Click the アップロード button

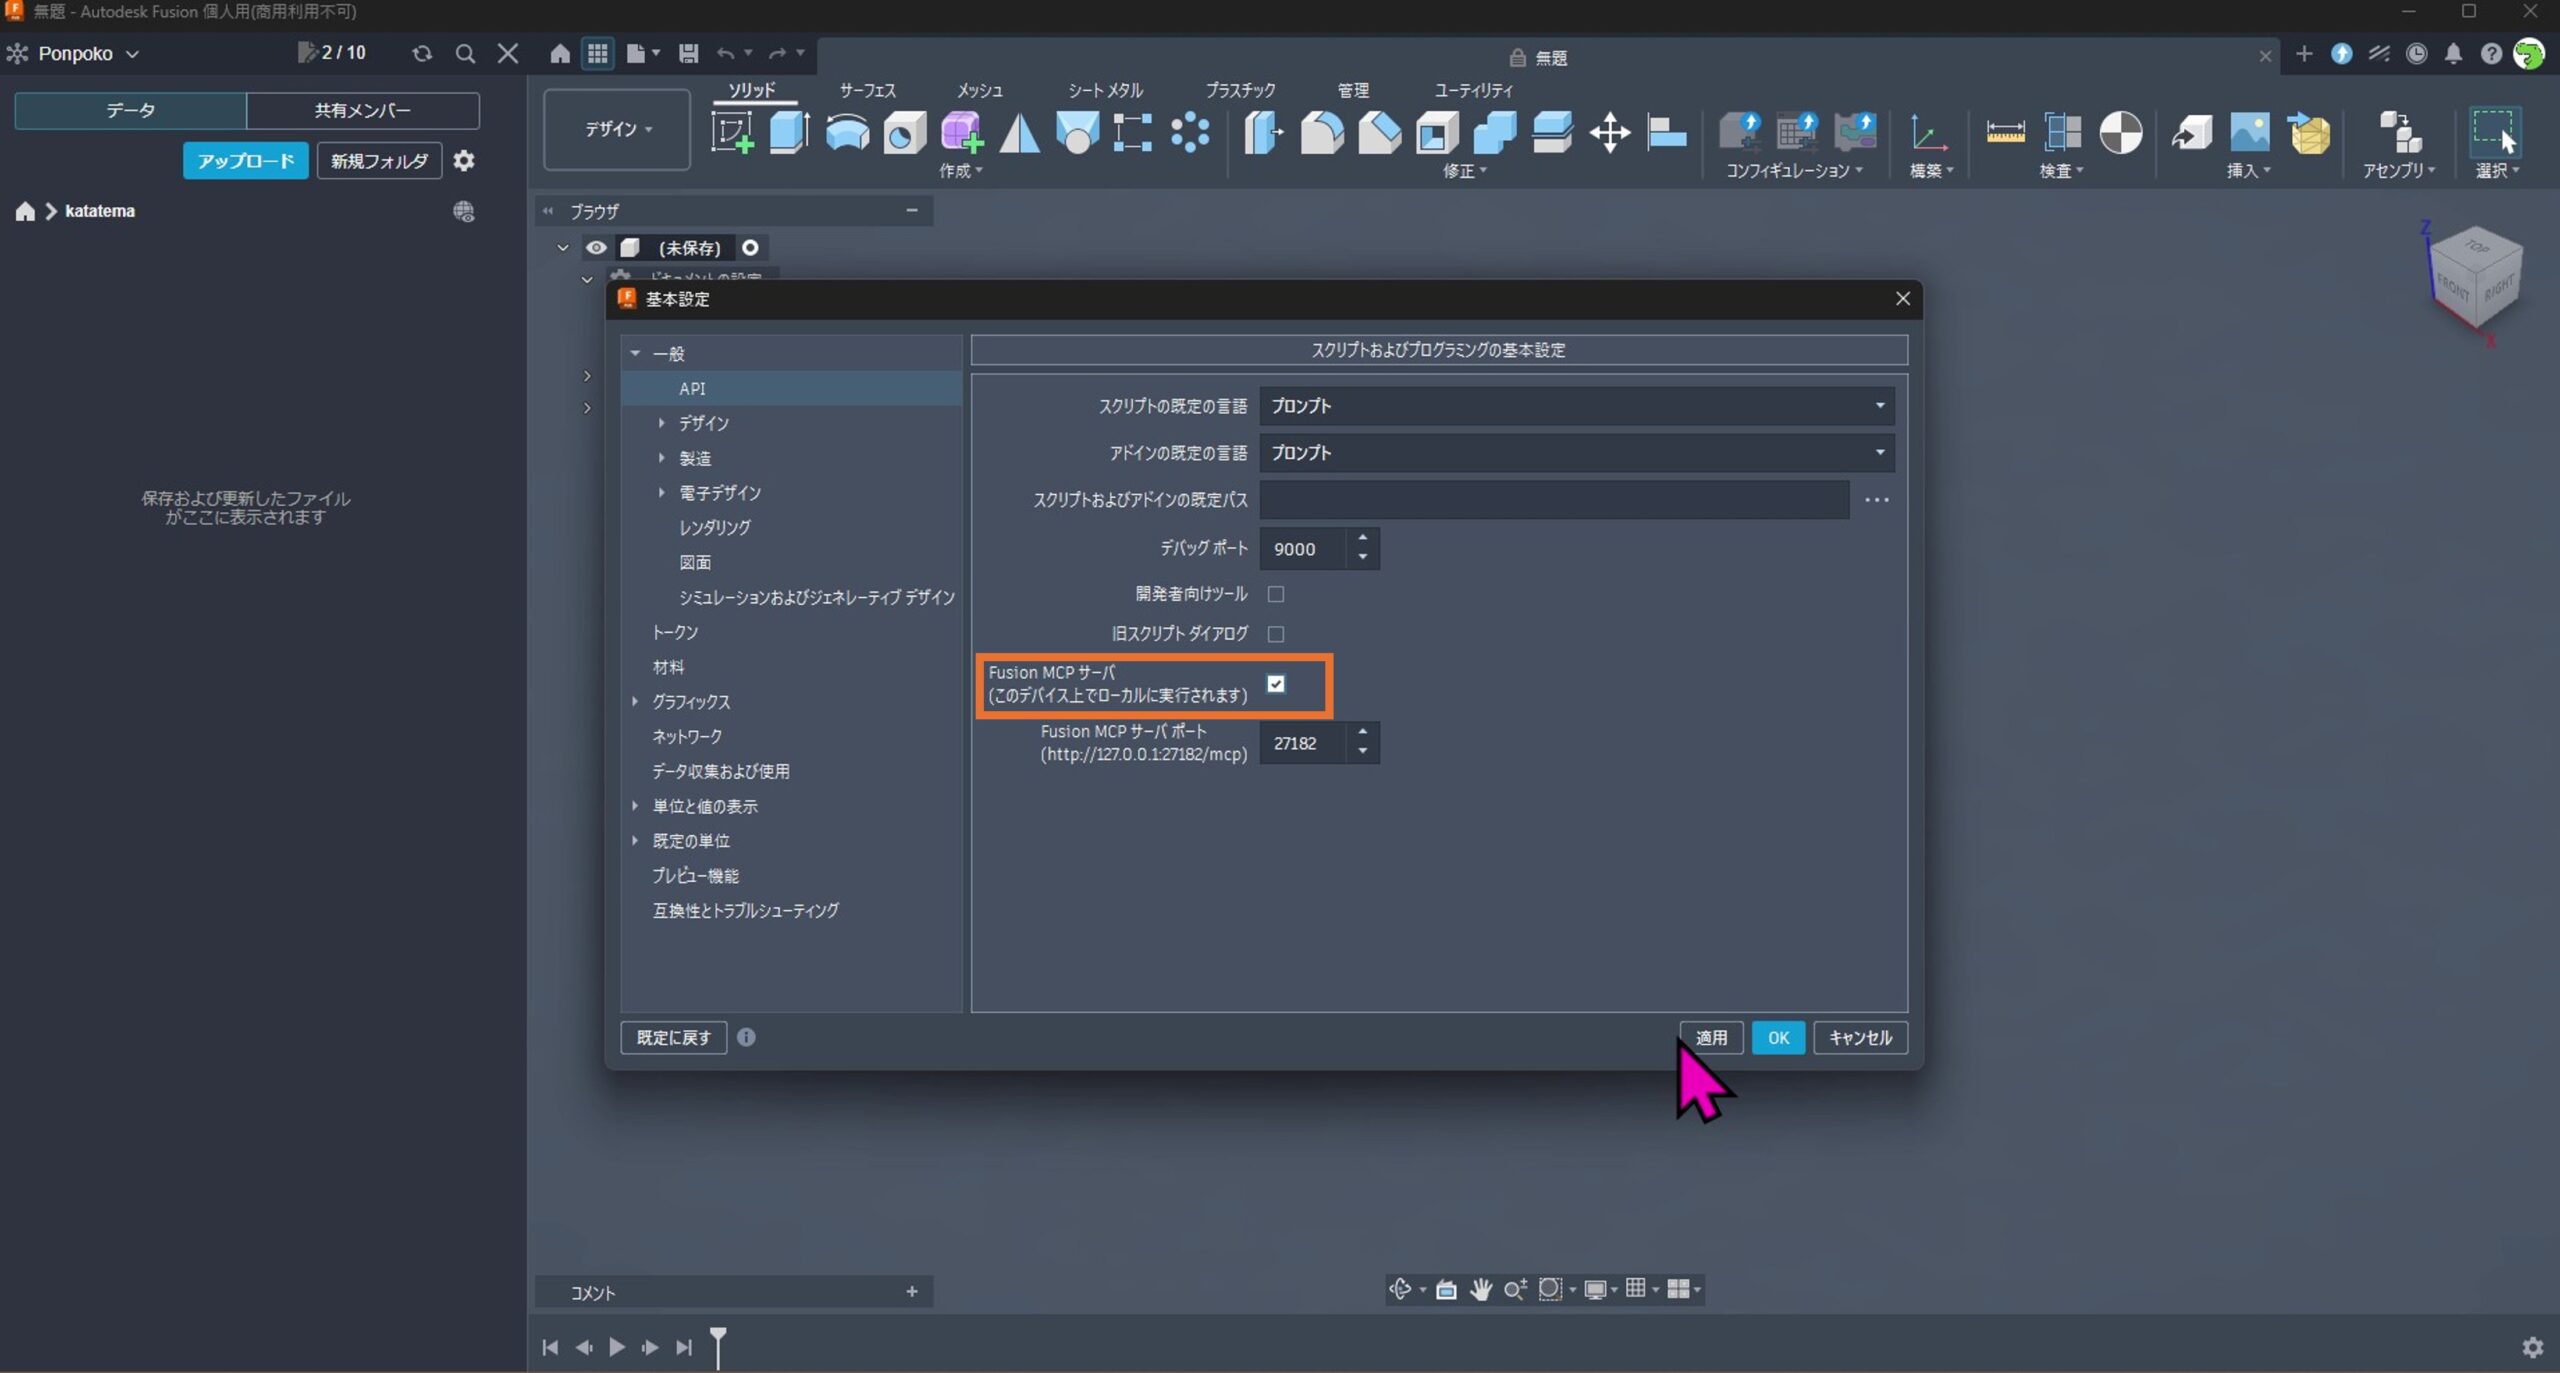pyautogui.click(x=245, y=161)
